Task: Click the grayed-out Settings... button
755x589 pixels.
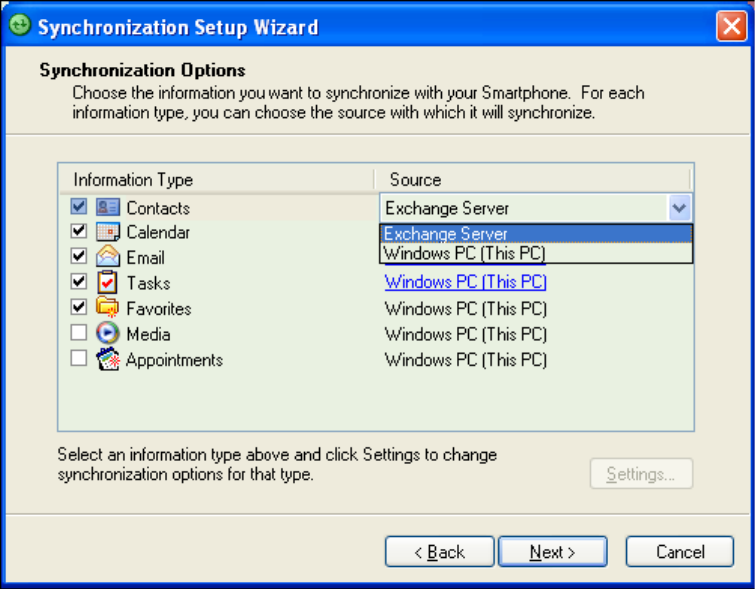Action: point(641,474)
